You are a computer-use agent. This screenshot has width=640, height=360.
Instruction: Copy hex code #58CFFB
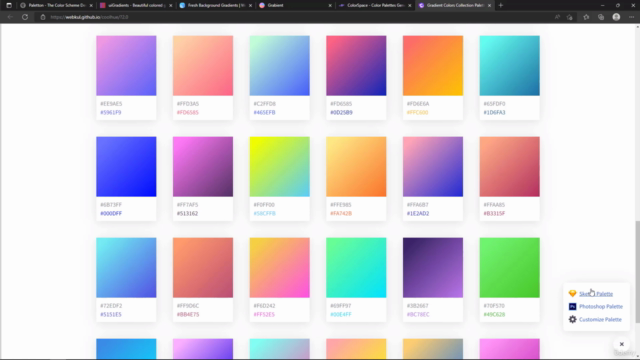264,213
